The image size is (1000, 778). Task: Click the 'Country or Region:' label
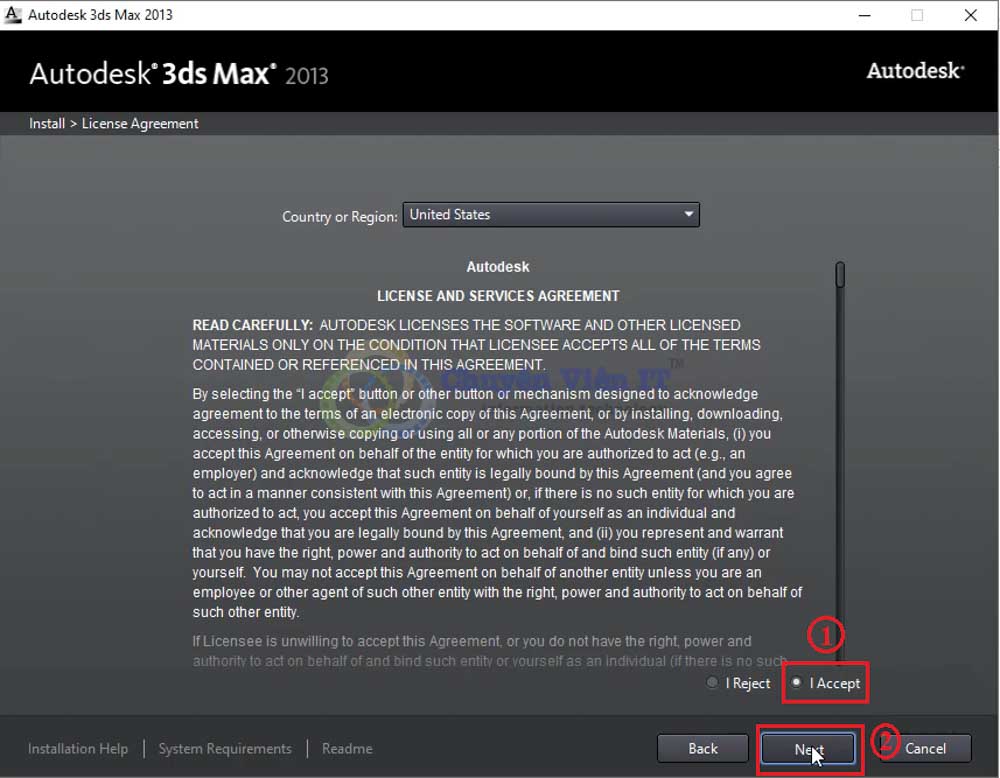(340, 217)
